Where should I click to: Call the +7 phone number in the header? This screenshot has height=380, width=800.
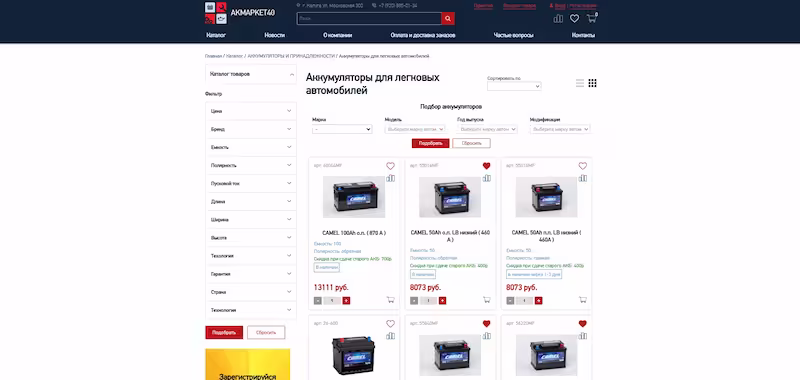tap(397, 5)
